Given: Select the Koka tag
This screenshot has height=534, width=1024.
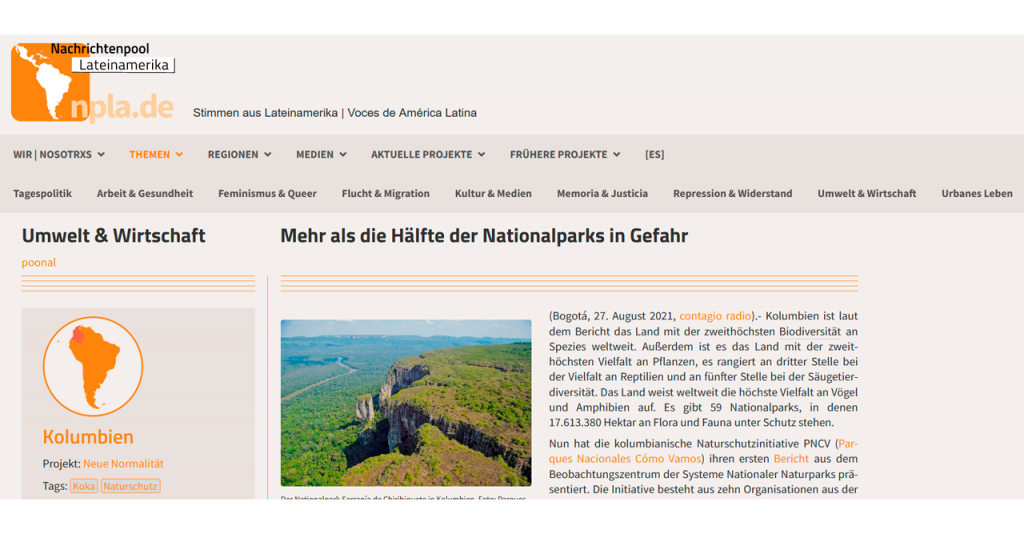Looking at the screenshot, I should coord(84,486).
